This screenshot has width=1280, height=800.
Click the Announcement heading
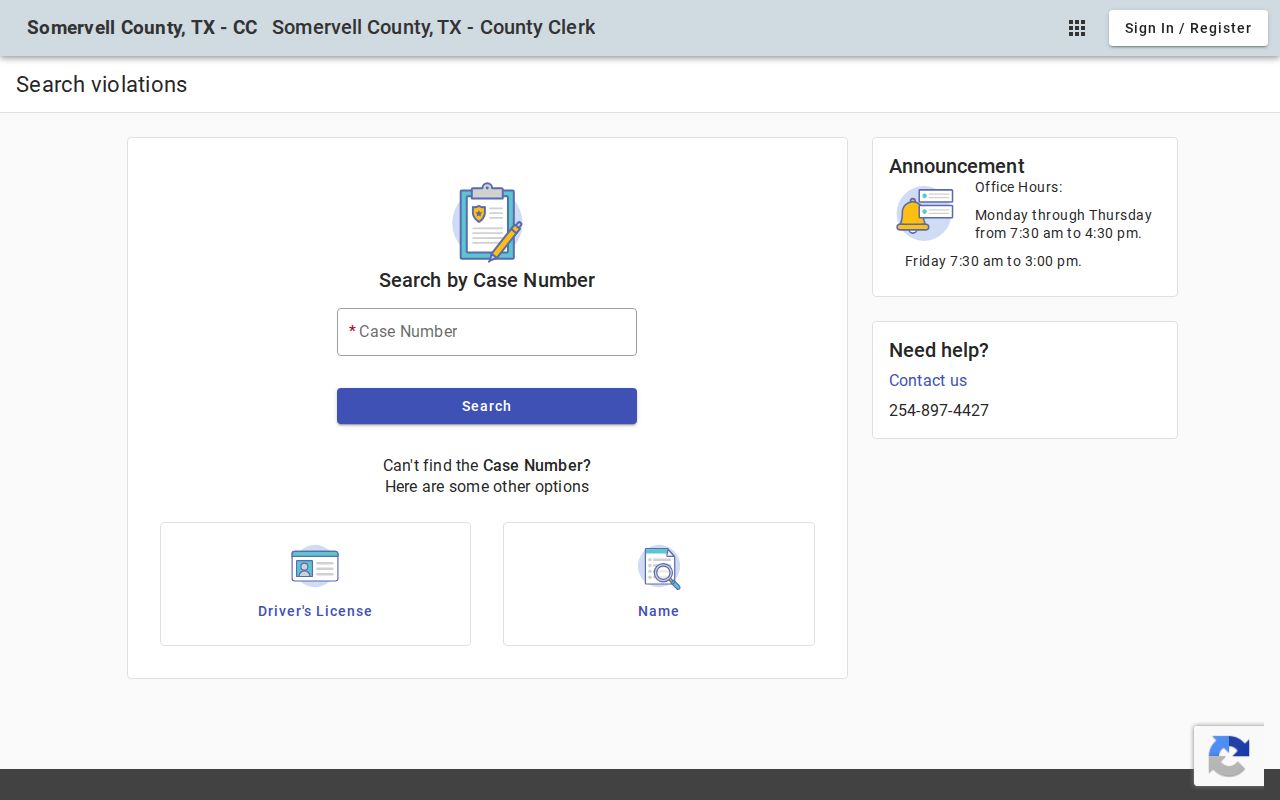pyautogui.click(x=957, y=166)
